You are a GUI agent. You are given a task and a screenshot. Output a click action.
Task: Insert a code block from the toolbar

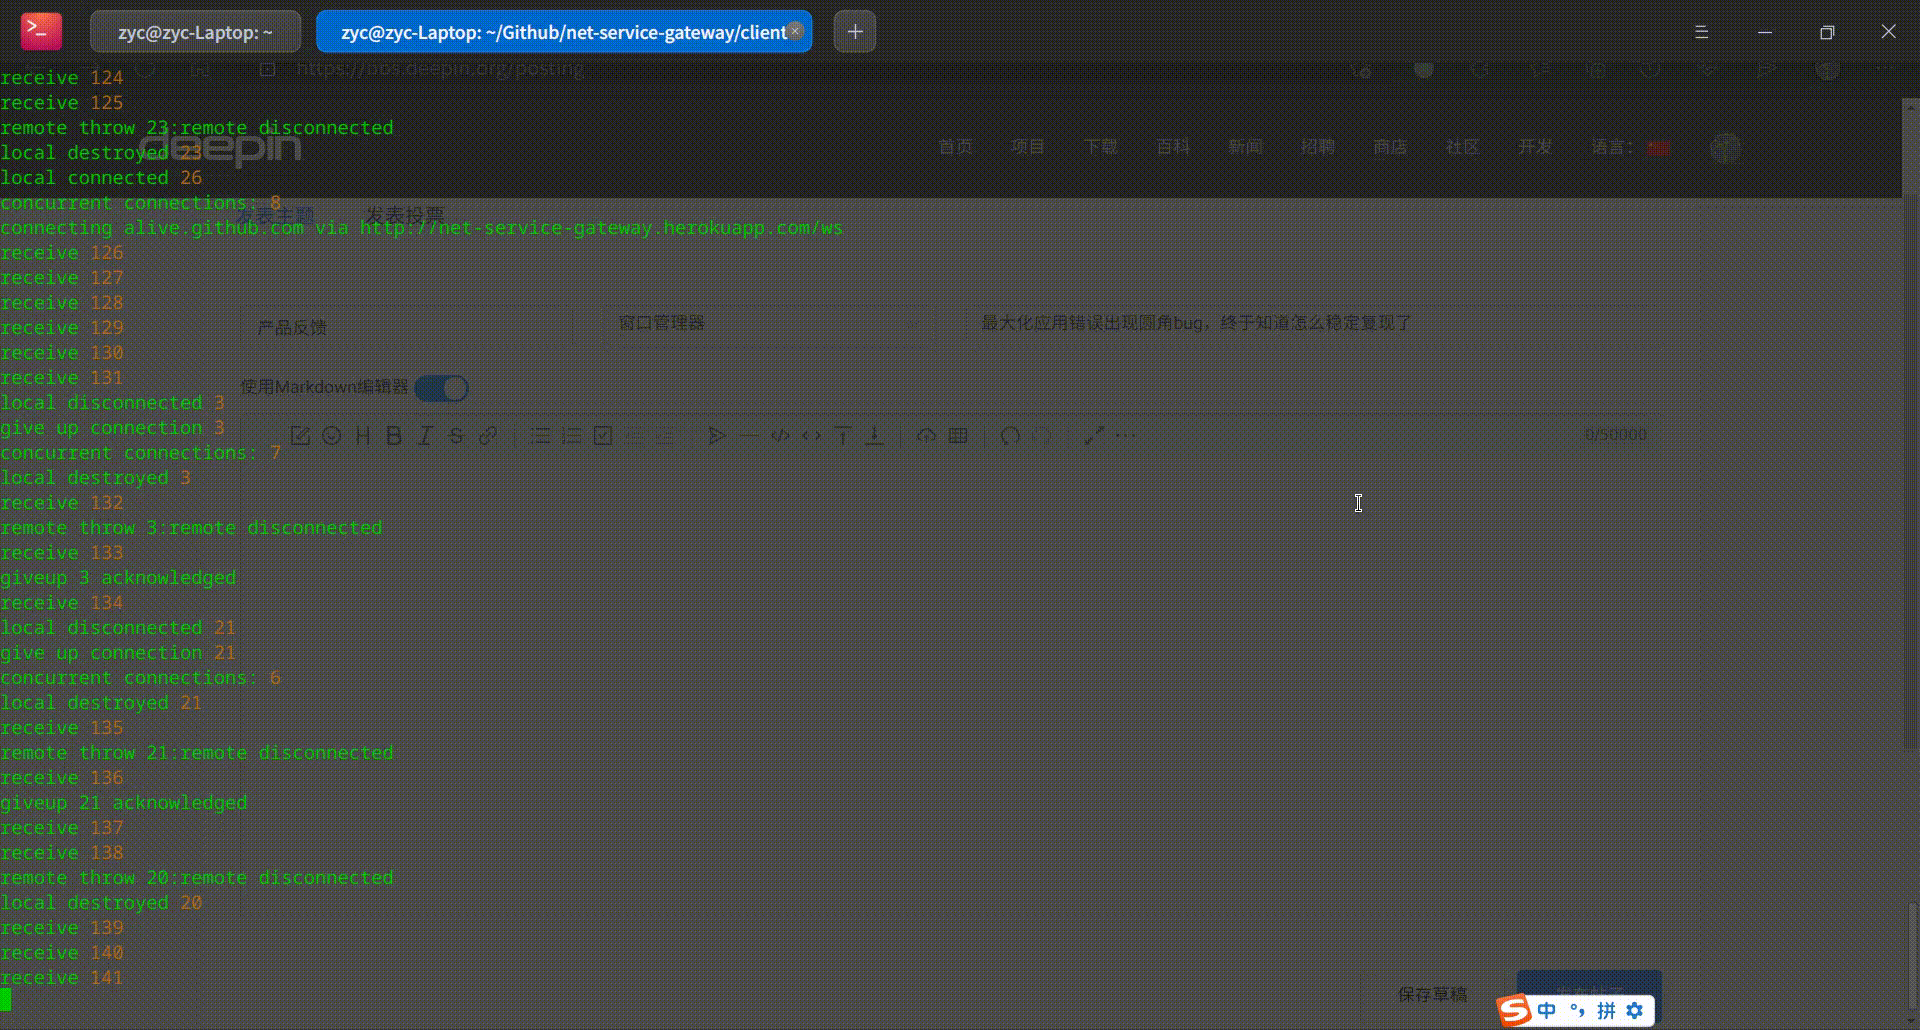coord(781,435)
